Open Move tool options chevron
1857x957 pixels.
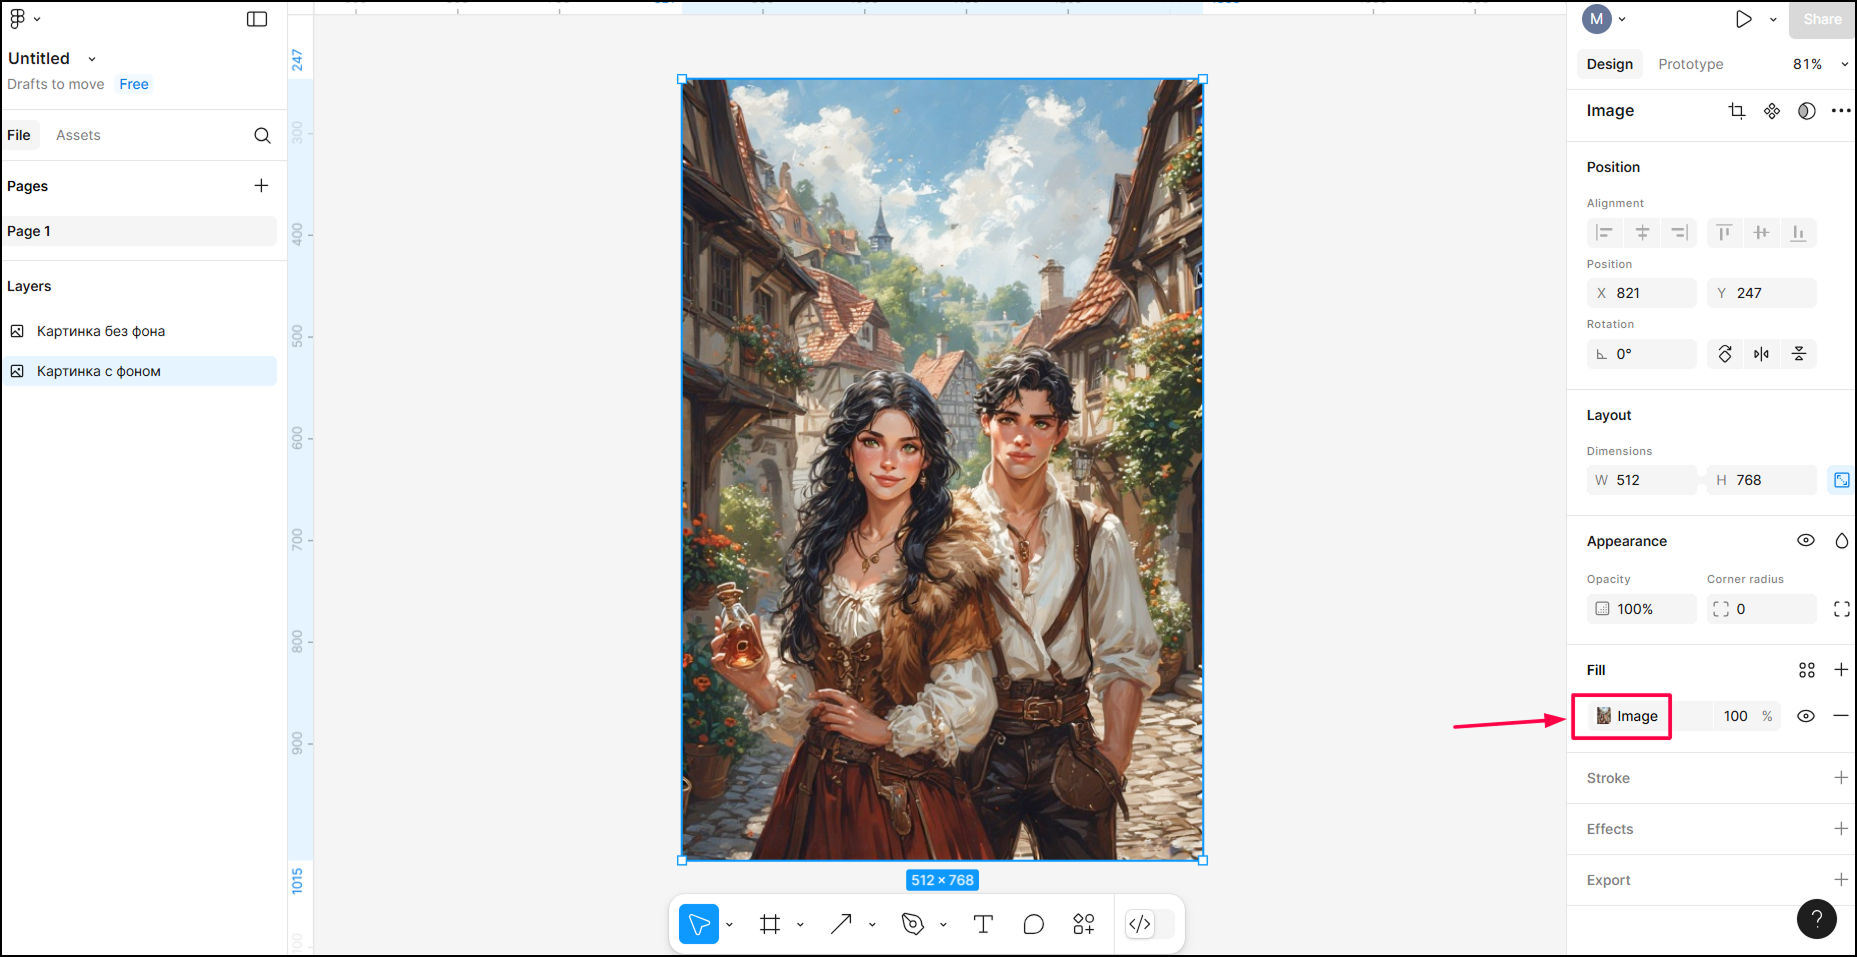730,924
